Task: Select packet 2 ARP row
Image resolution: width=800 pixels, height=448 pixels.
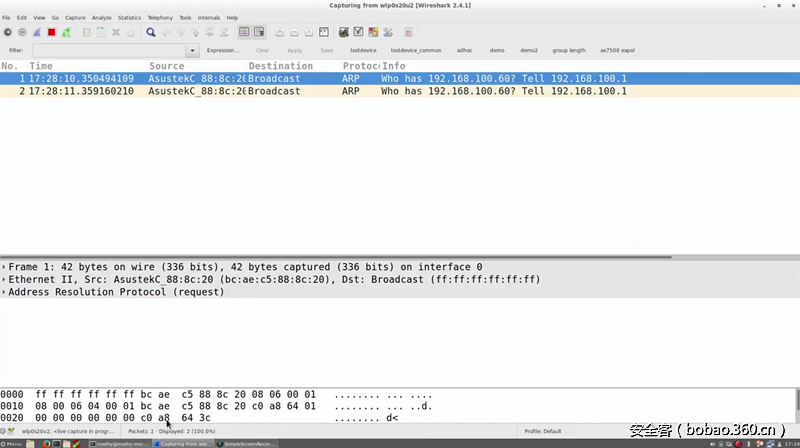Action: pyautogui.click(x=400, y=91)
